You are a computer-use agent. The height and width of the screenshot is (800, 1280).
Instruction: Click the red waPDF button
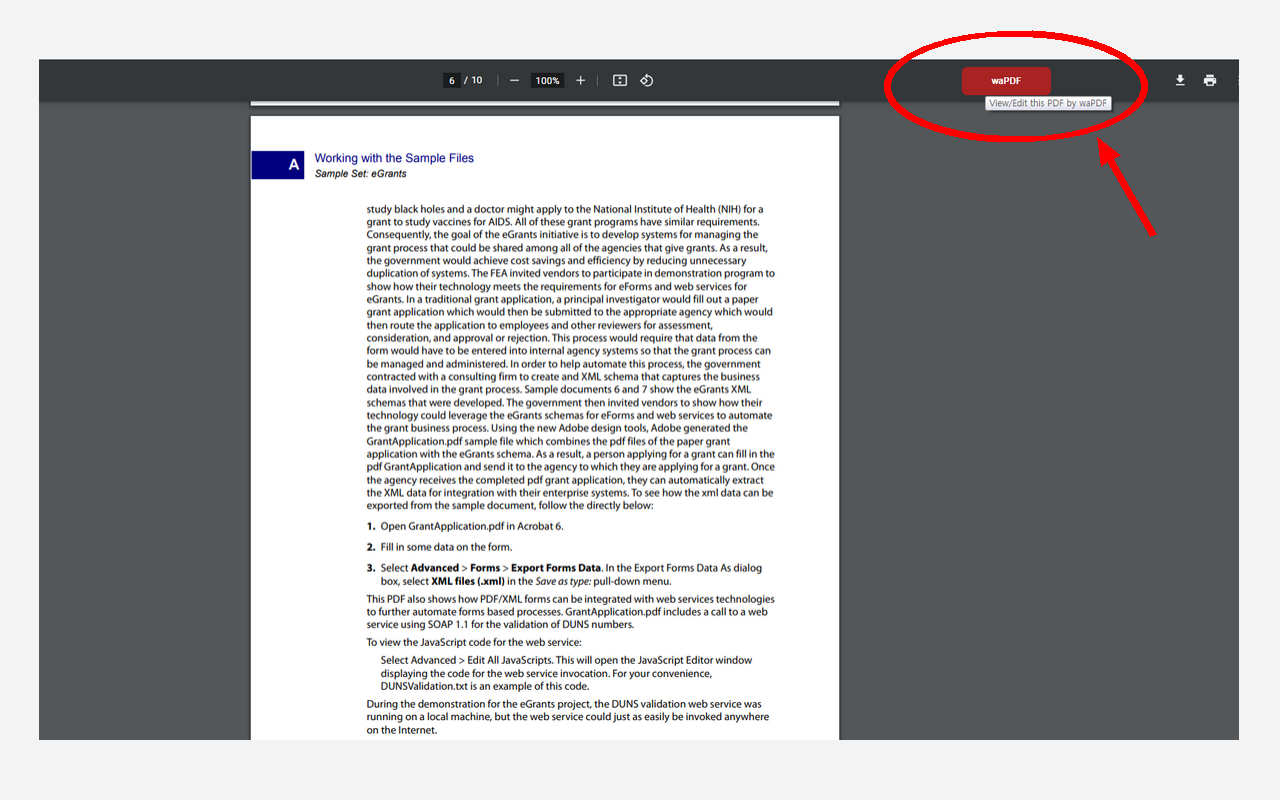(1006, 81)
